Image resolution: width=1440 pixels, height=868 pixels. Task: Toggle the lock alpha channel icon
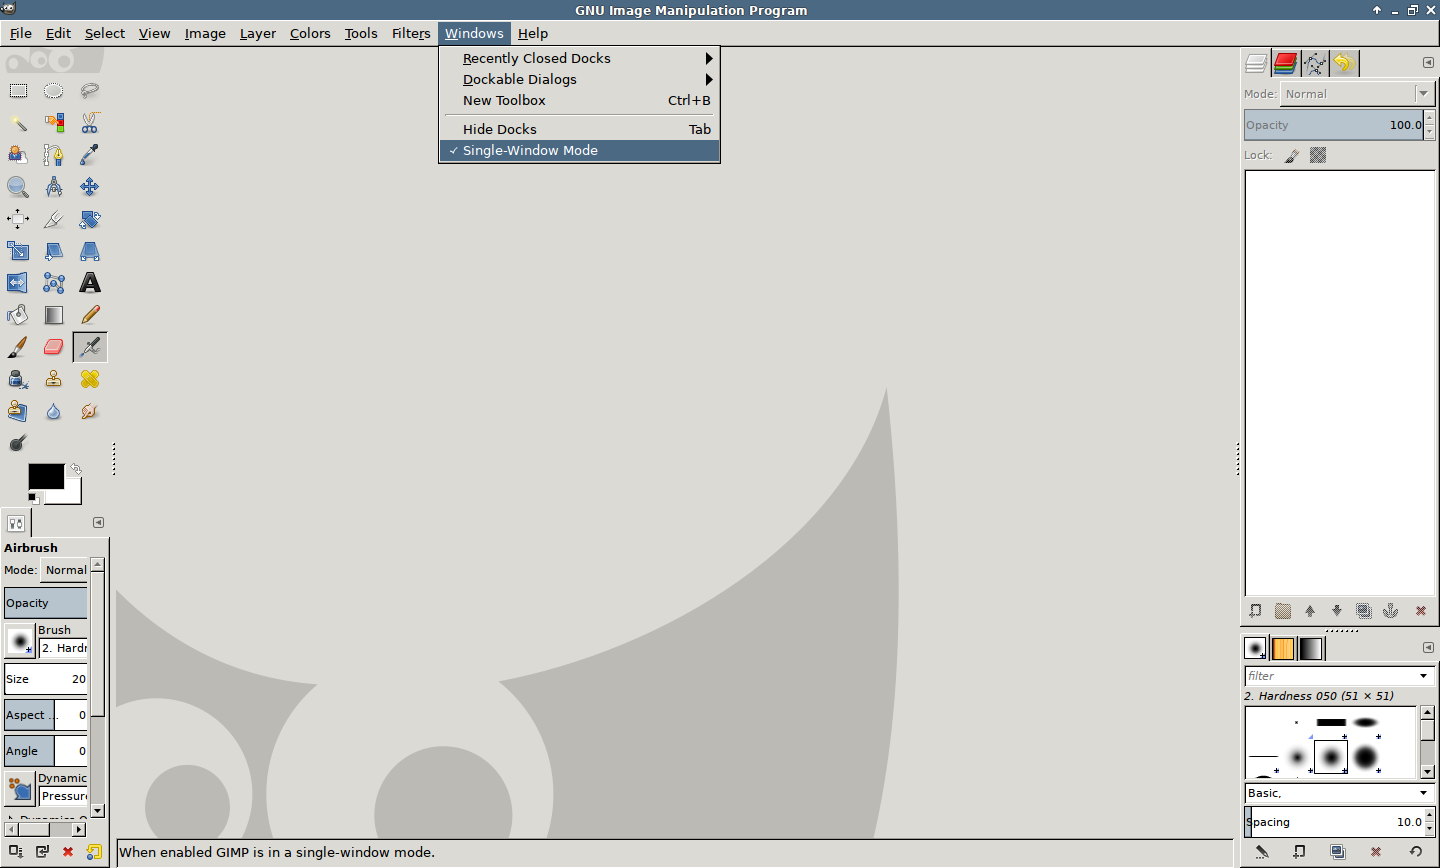(1318, 156)
